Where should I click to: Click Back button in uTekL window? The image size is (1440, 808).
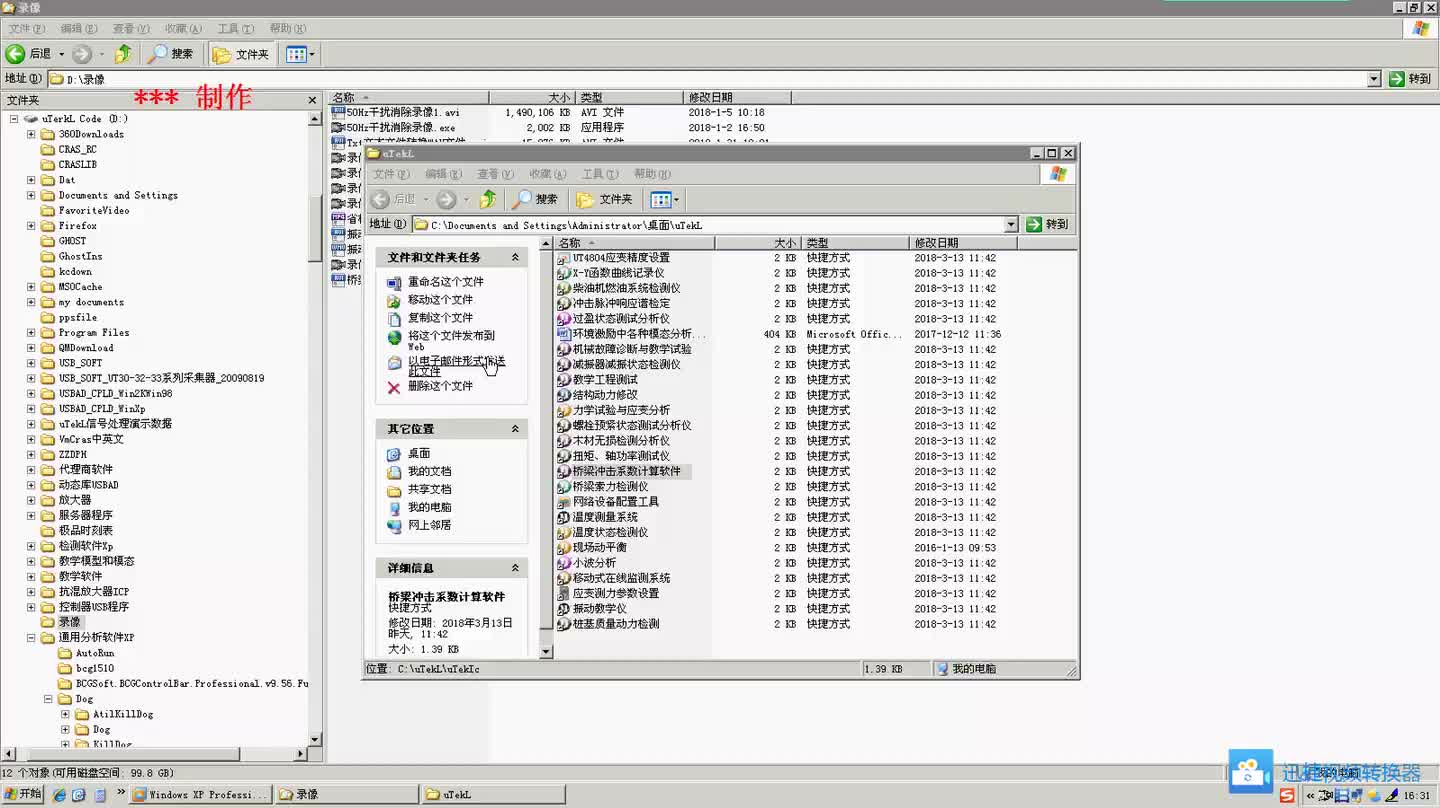(394, 199)
